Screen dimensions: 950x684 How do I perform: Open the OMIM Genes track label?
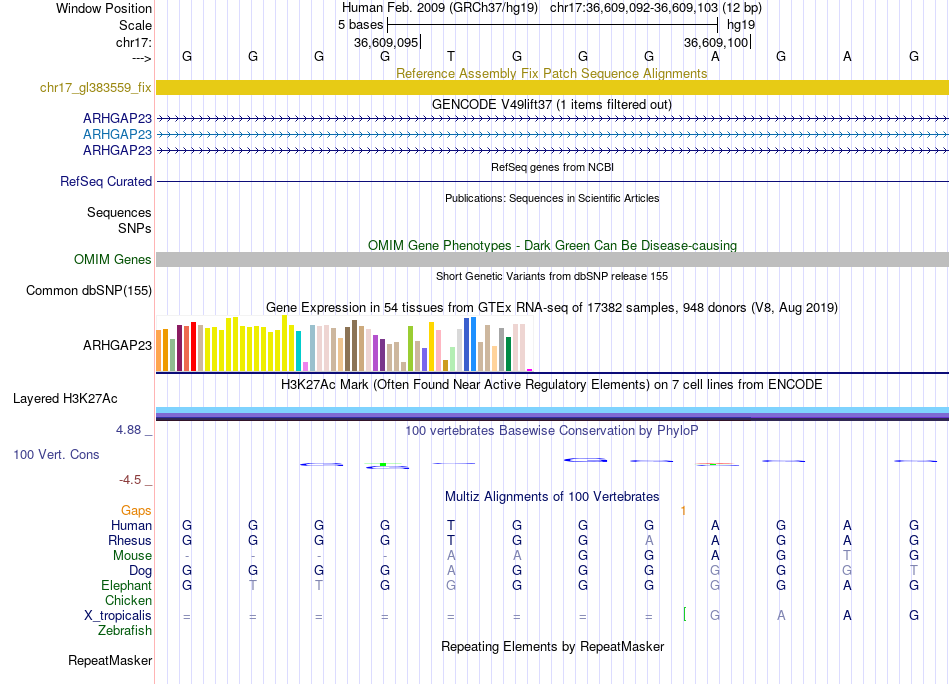tap(112, 259)
